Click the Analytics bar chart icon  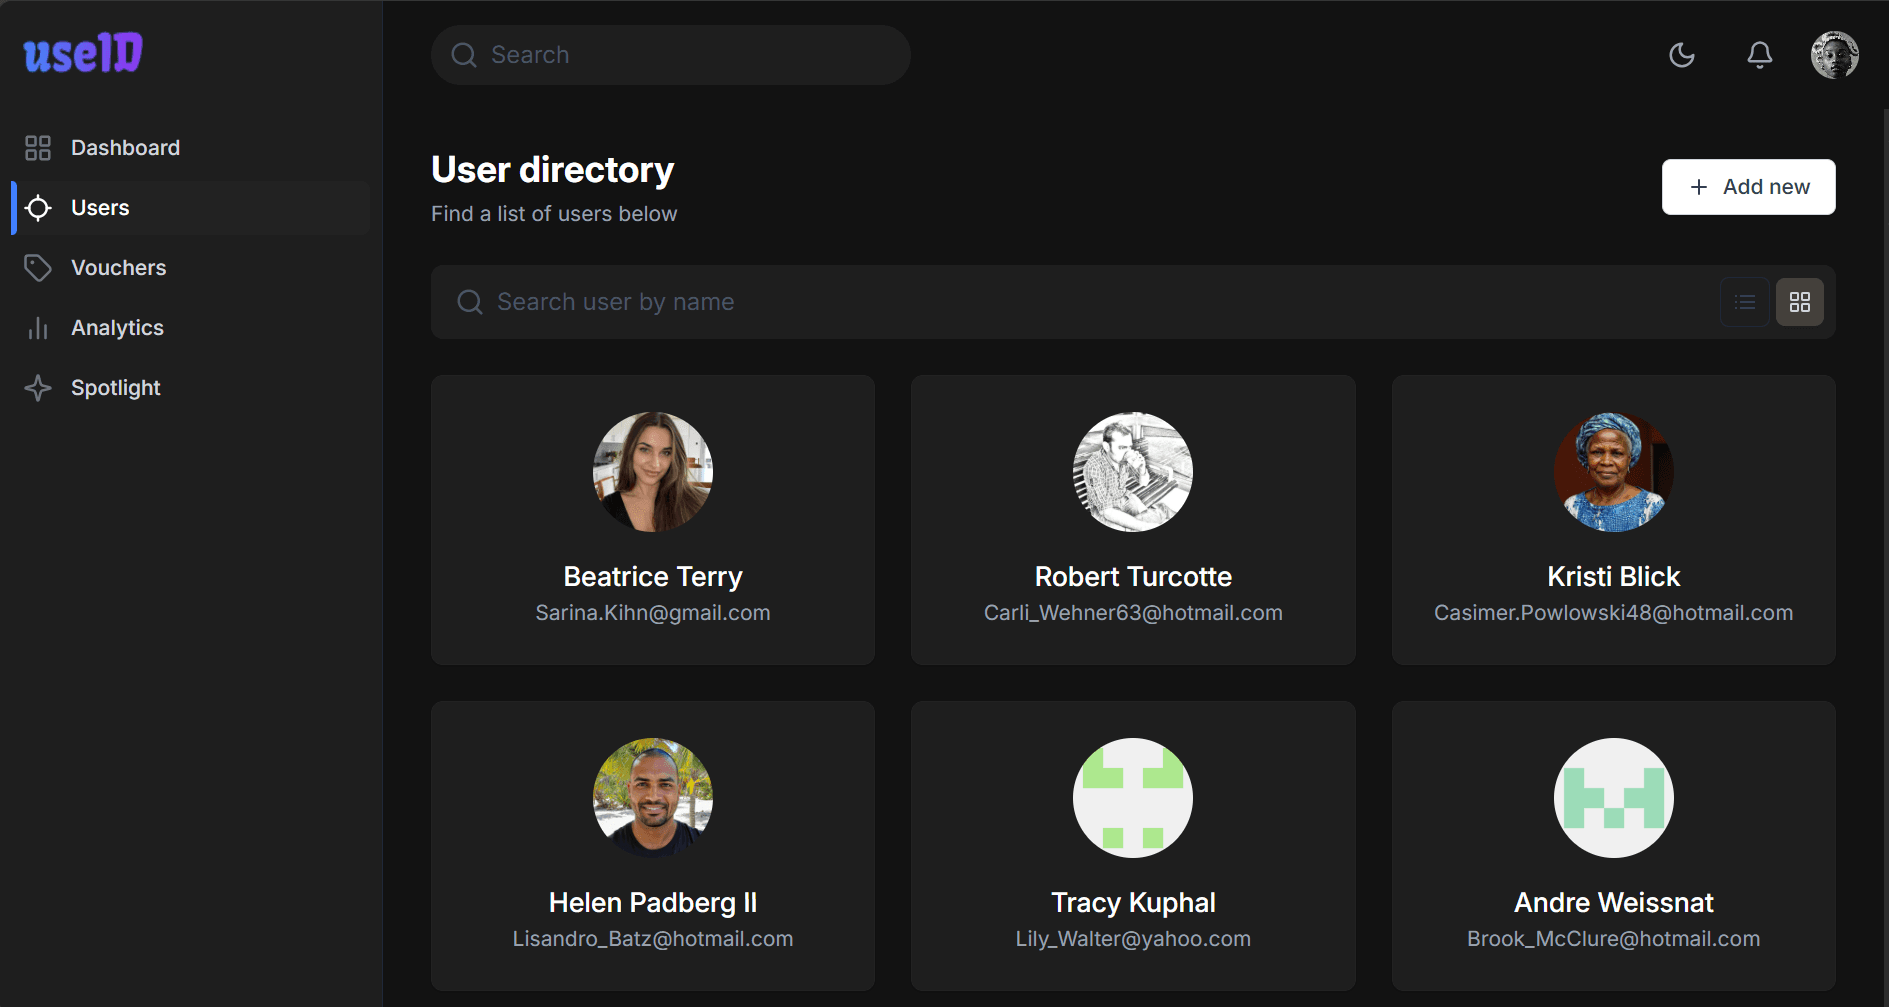click(x=38, y=328)
